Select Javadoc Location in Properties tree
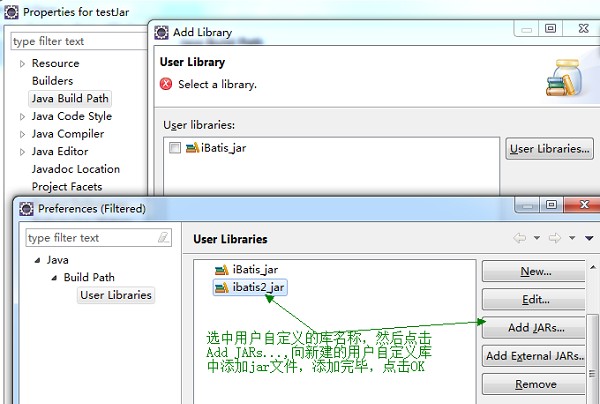 (x=76, y=169)
